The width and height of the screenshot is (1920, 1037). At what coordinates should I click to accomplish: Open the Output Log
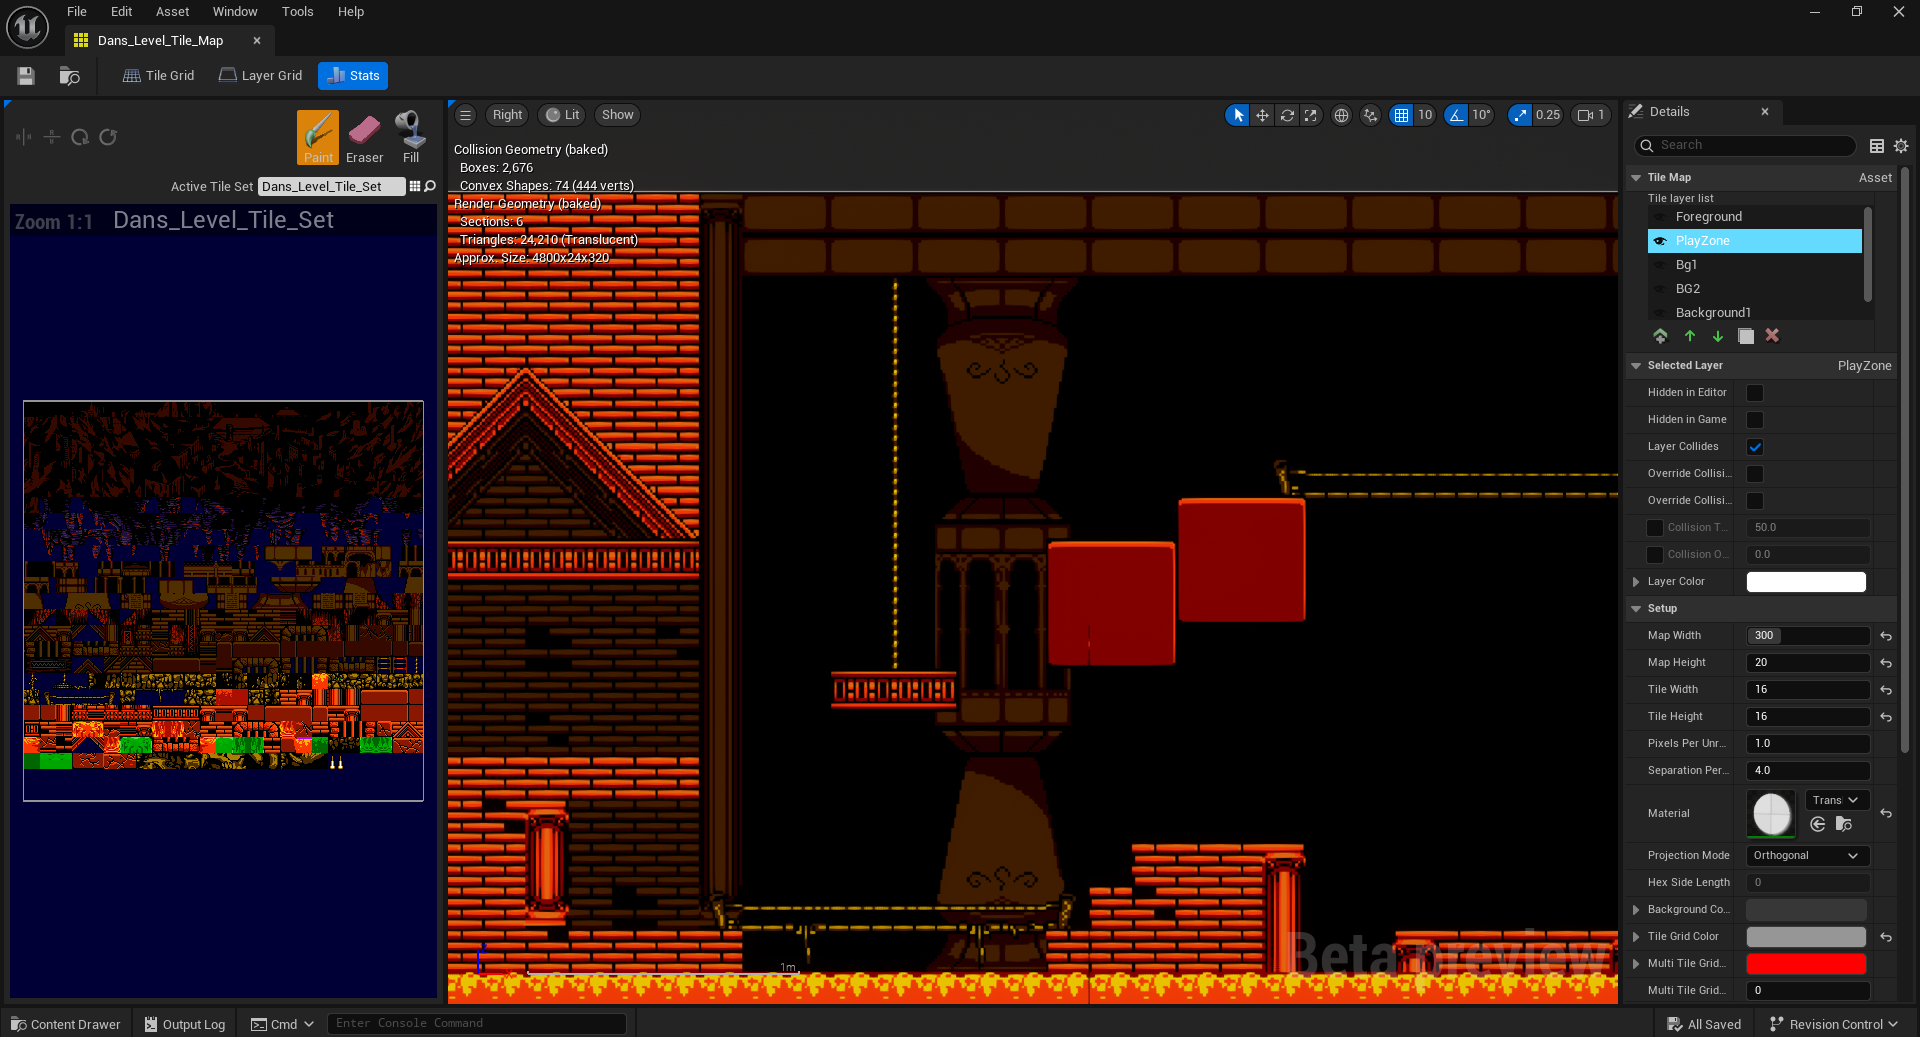(x=185, y=1024)
